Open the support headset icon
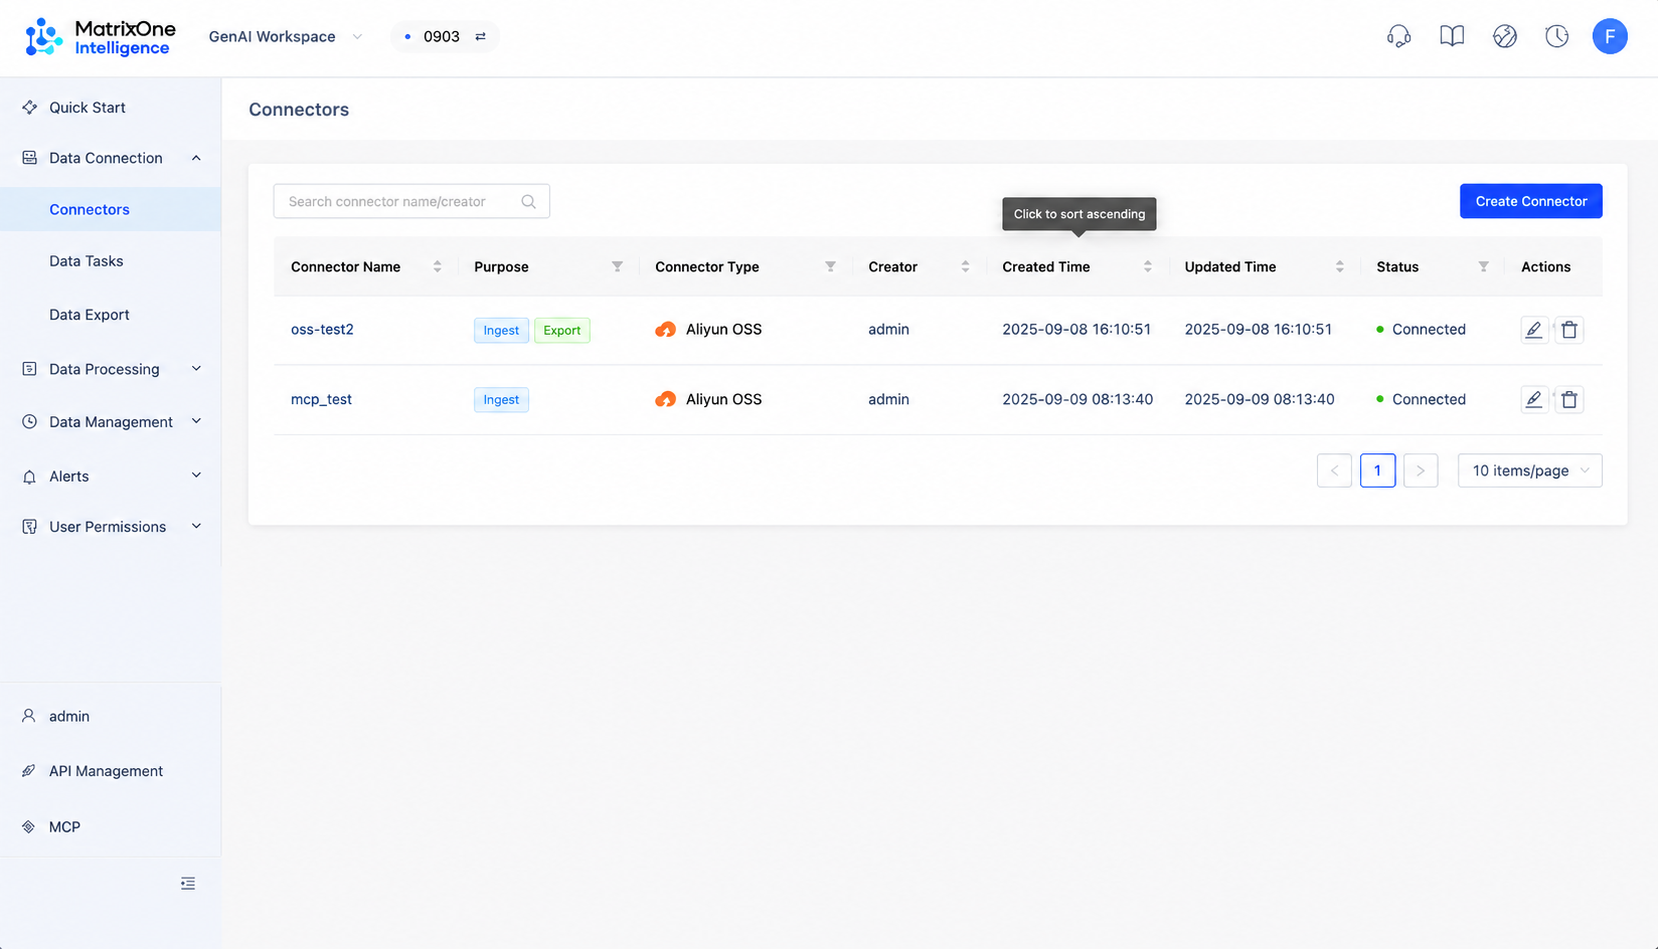 coord(1398,37)
